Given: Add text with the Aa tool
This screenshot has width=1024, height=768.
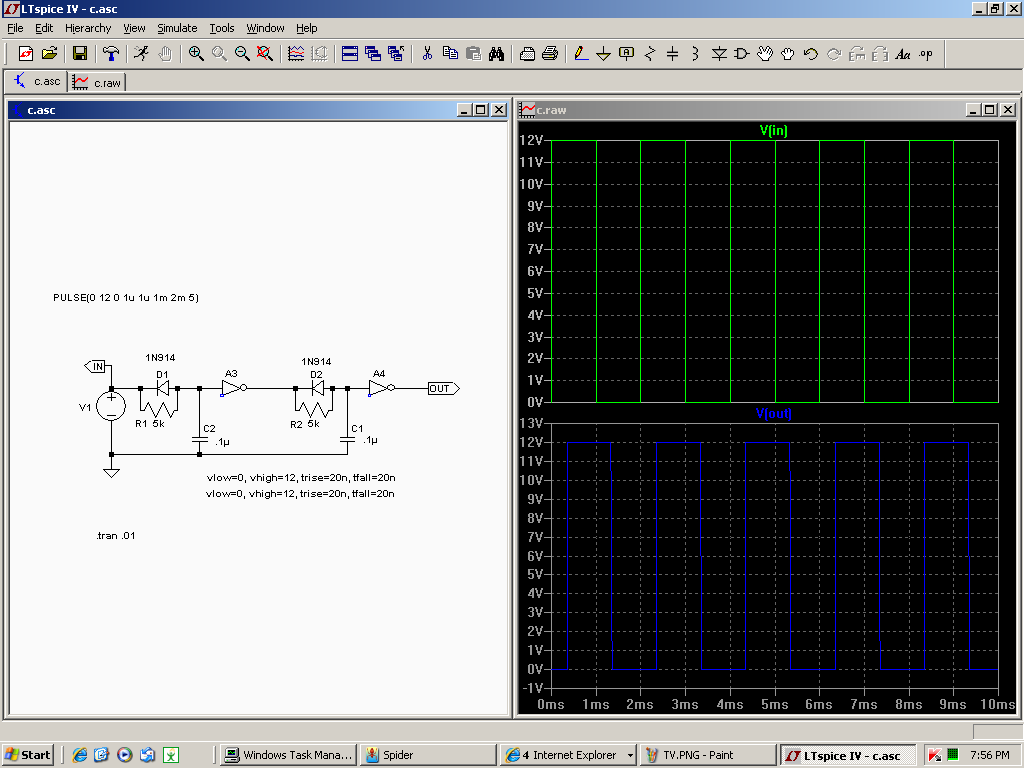Looking at the screenshot, I should point(903,54).
